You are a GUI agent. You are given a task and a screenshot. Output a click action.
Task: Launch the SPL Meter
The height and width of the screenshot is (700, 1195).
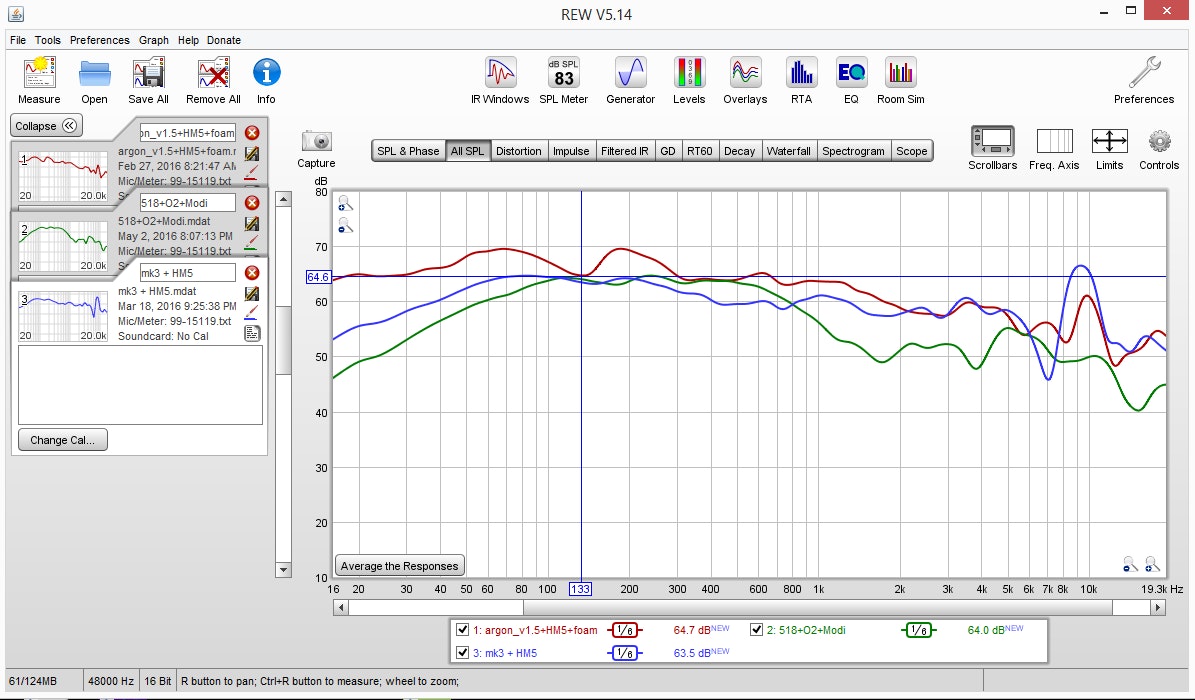point(563,75)
